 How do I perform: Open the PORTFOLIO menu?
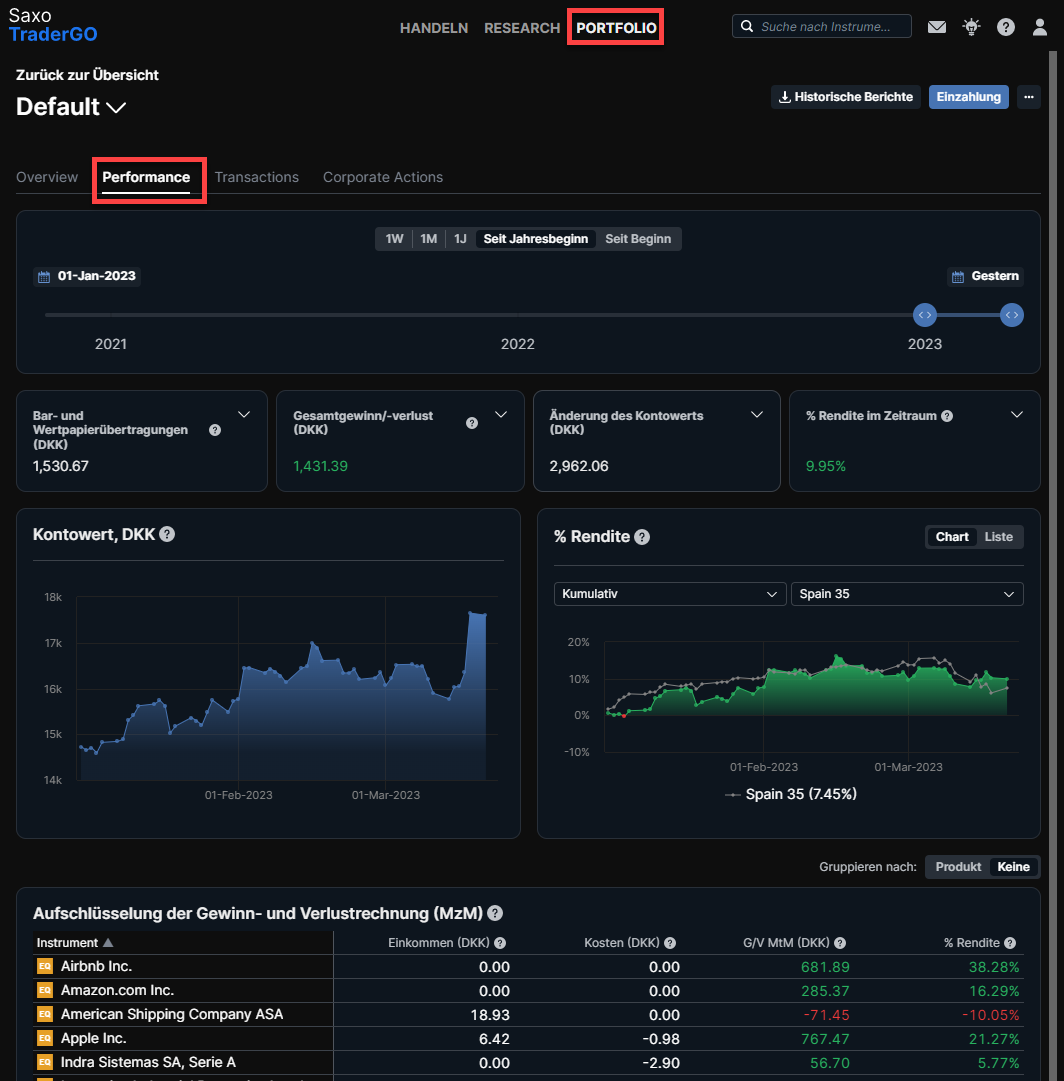(616, 28)
